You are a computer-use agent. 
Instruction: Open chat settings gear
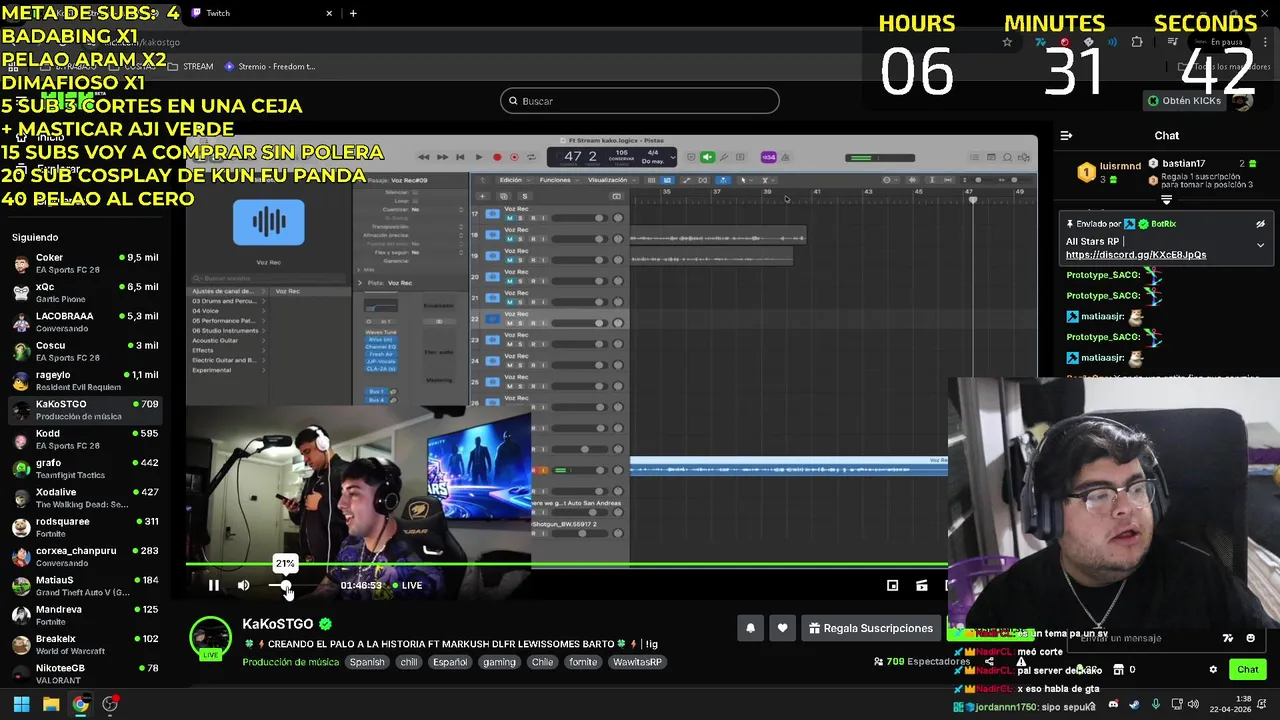tap(1213, 670)
